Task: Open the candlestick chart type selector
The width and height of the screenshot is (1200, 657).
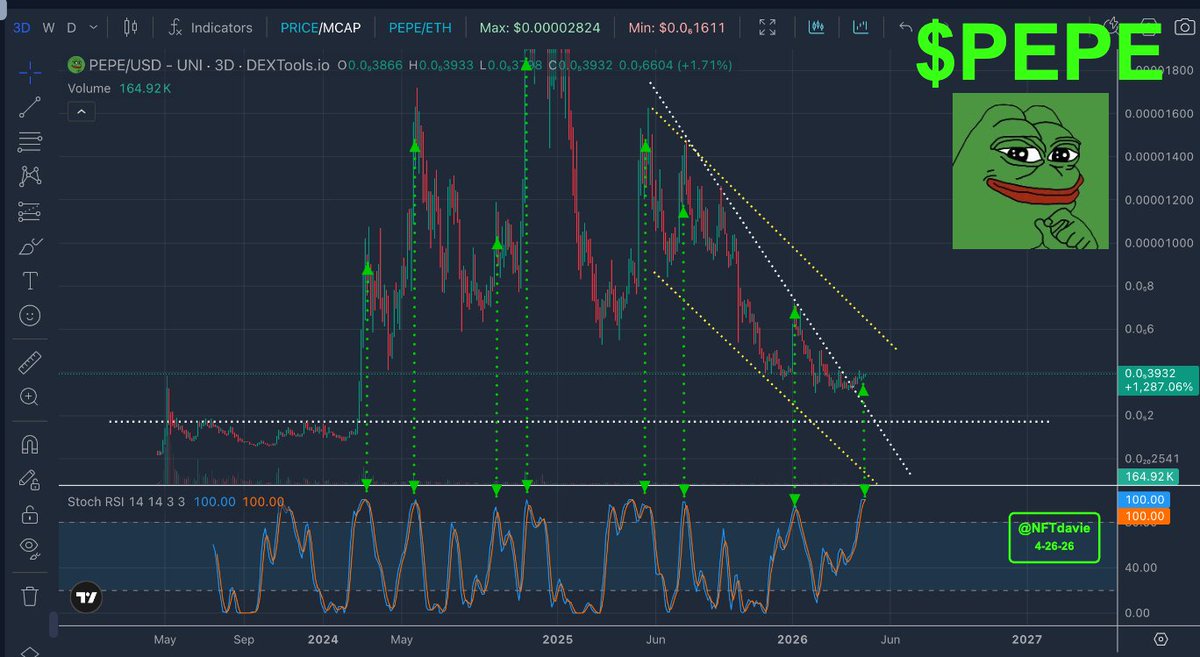Action: [131, 27]
